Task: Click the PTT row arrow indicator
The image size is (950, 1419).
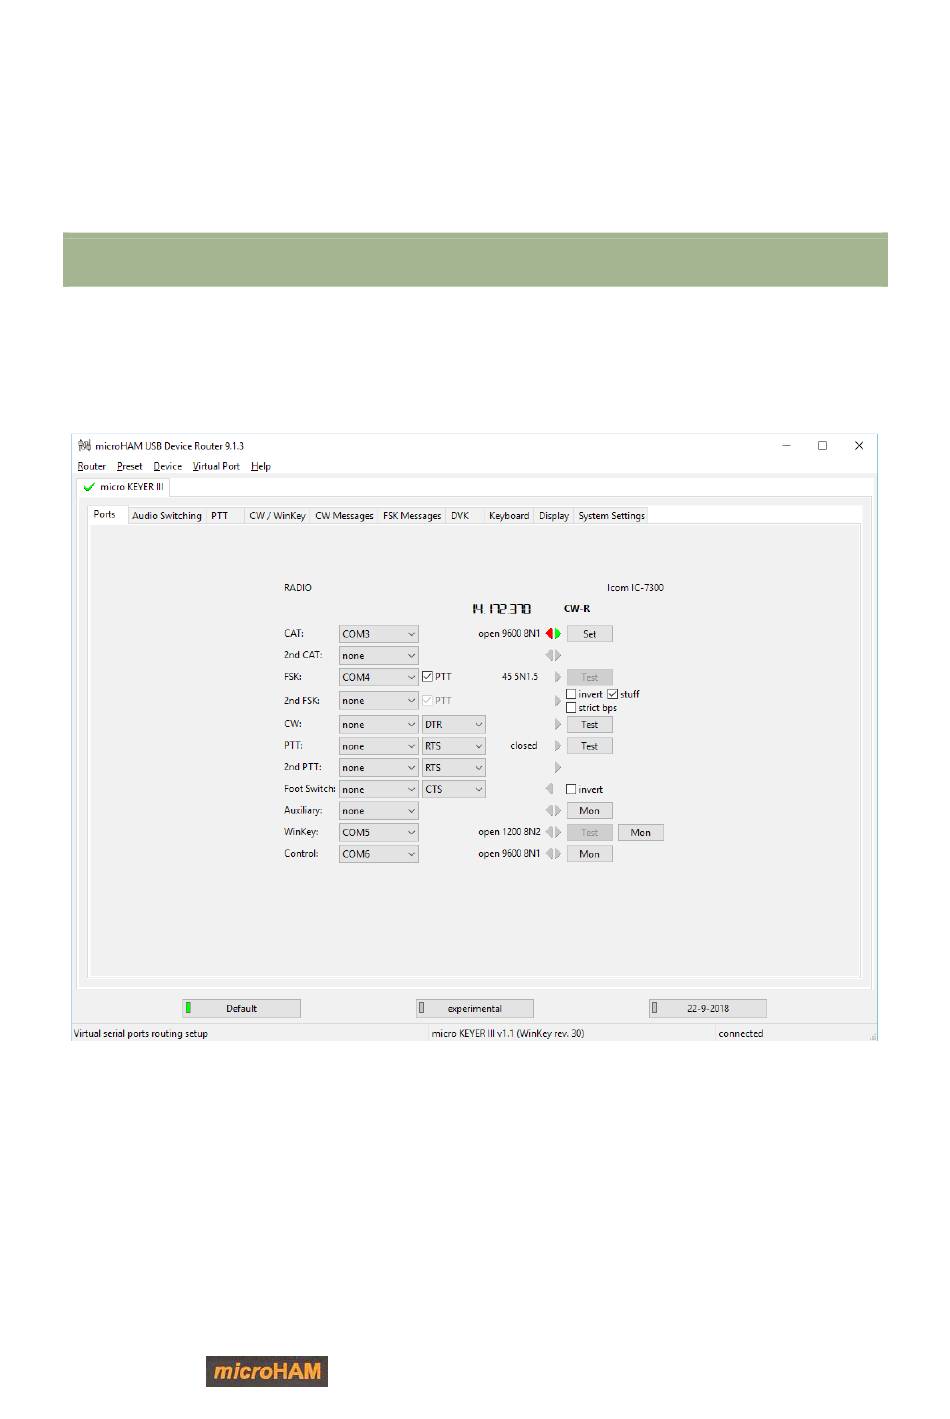Action: click(558, 746)
